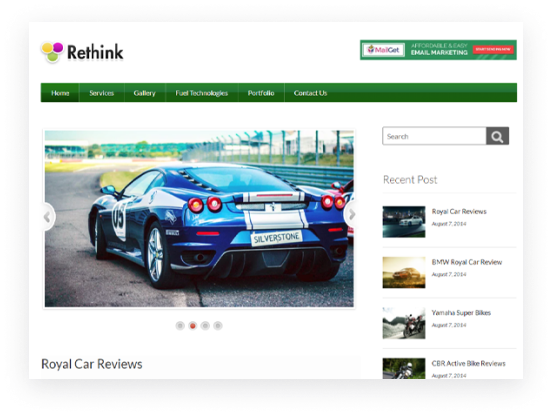
Task: Click the Yamaha Super Bikes thumbnail
Action: (x=404, y=323)
